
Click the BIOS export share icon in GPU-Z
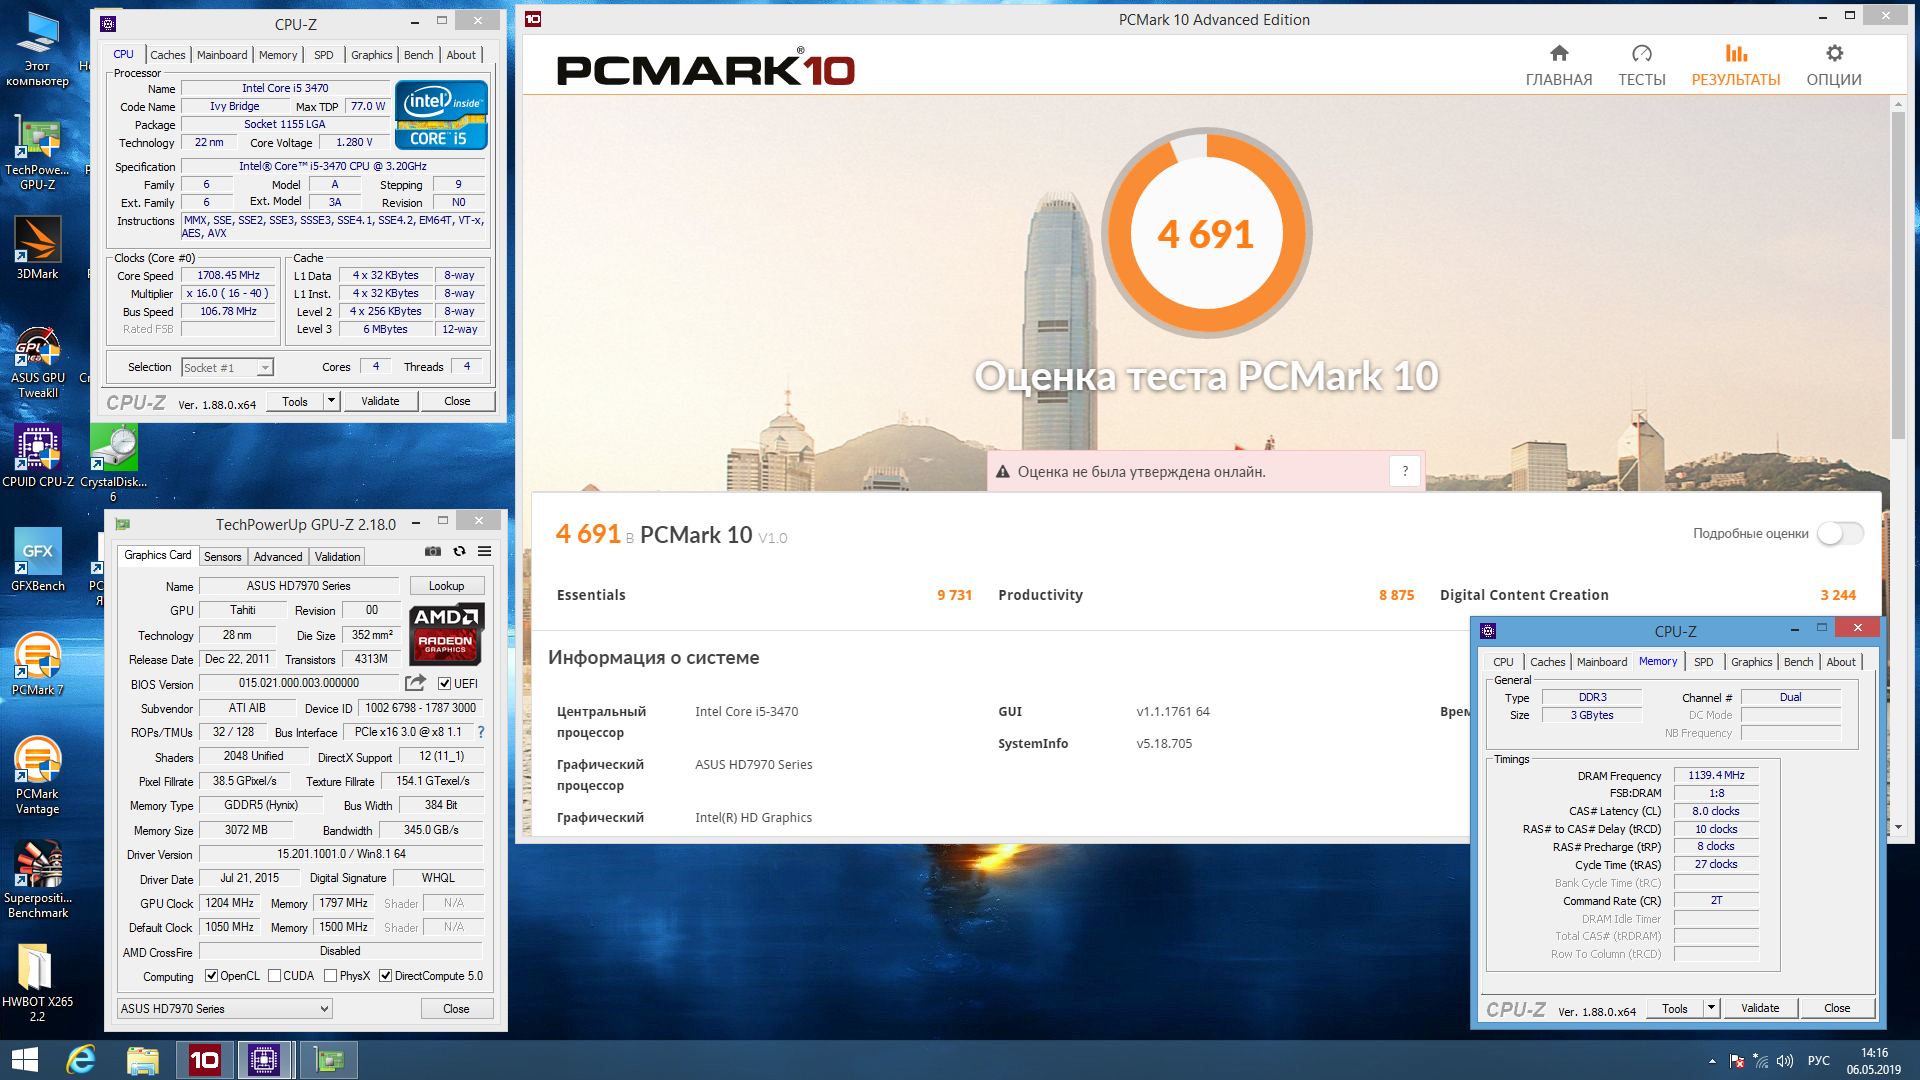pos(415,683)
